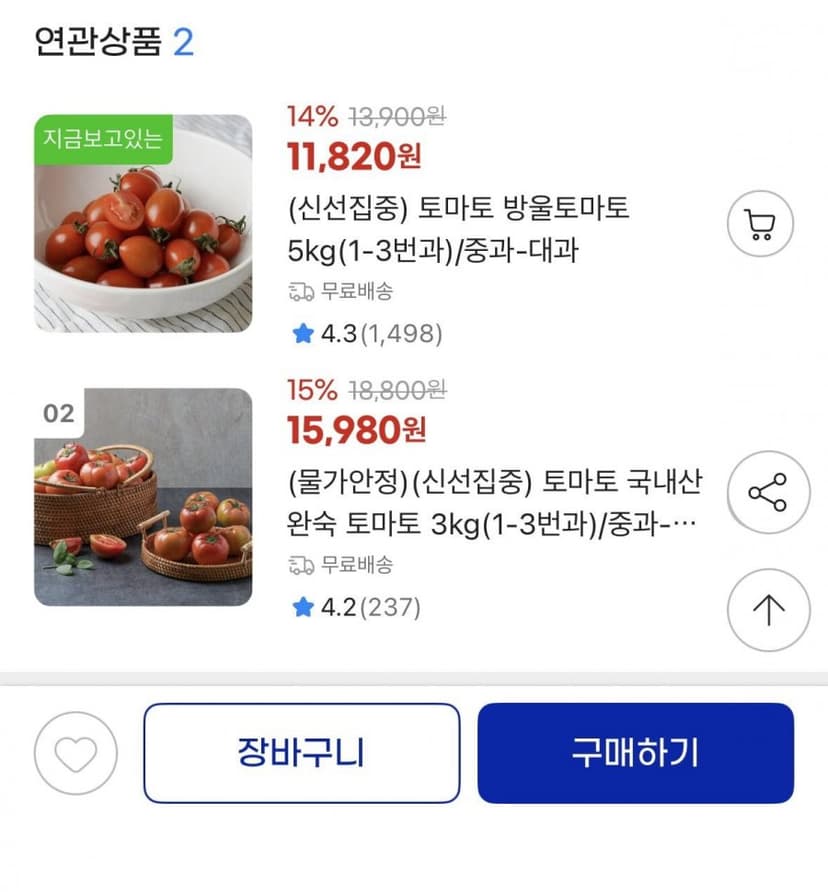
Task: Tap the 4.3 star rating with 1,498 reviews
Action: point(366,333)
